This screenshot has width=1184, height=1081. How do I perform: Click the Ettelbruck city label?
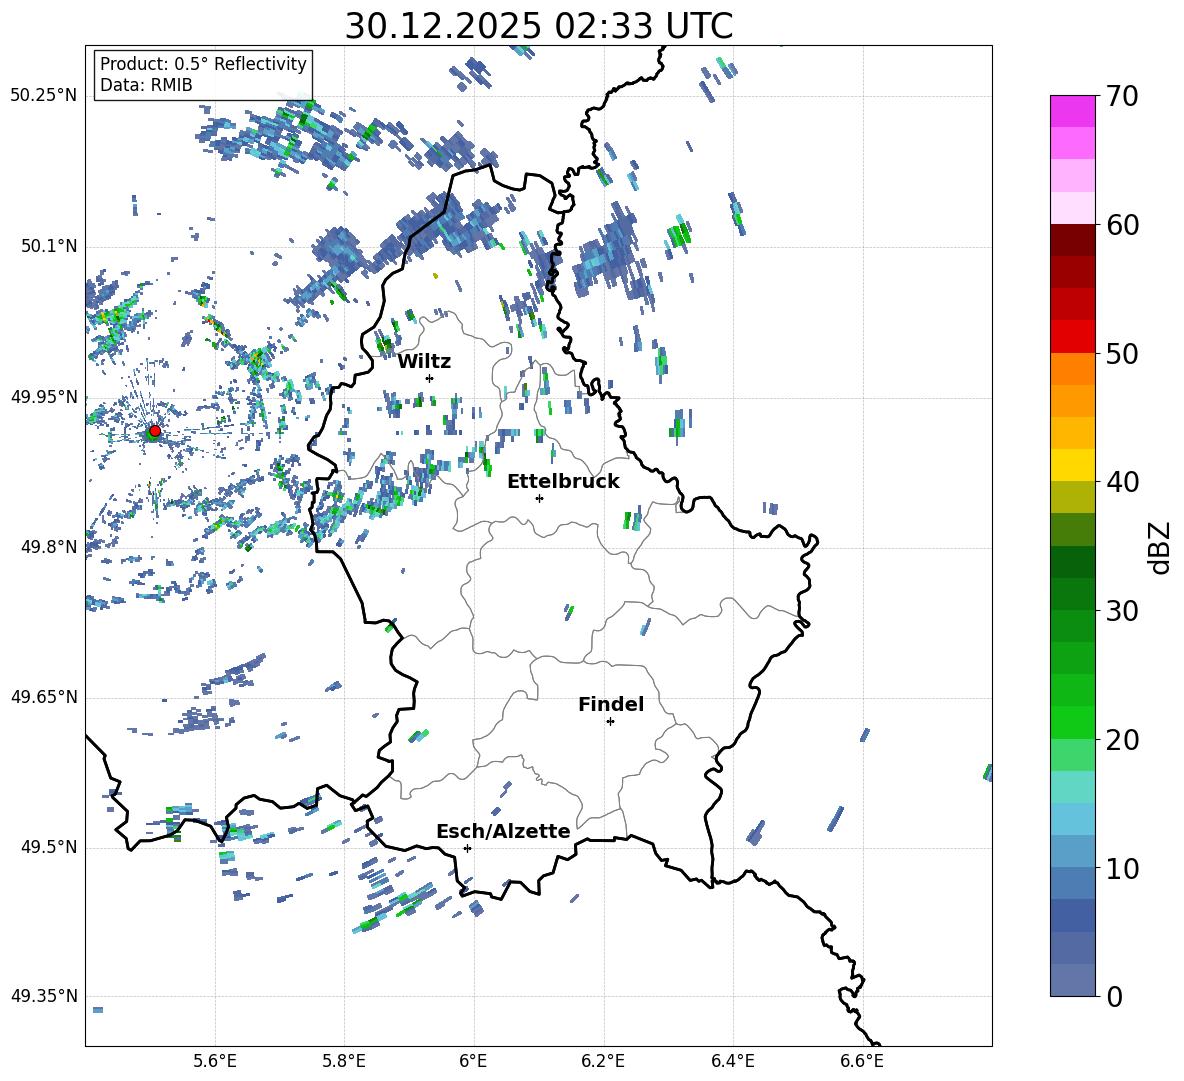pos(563,481)
